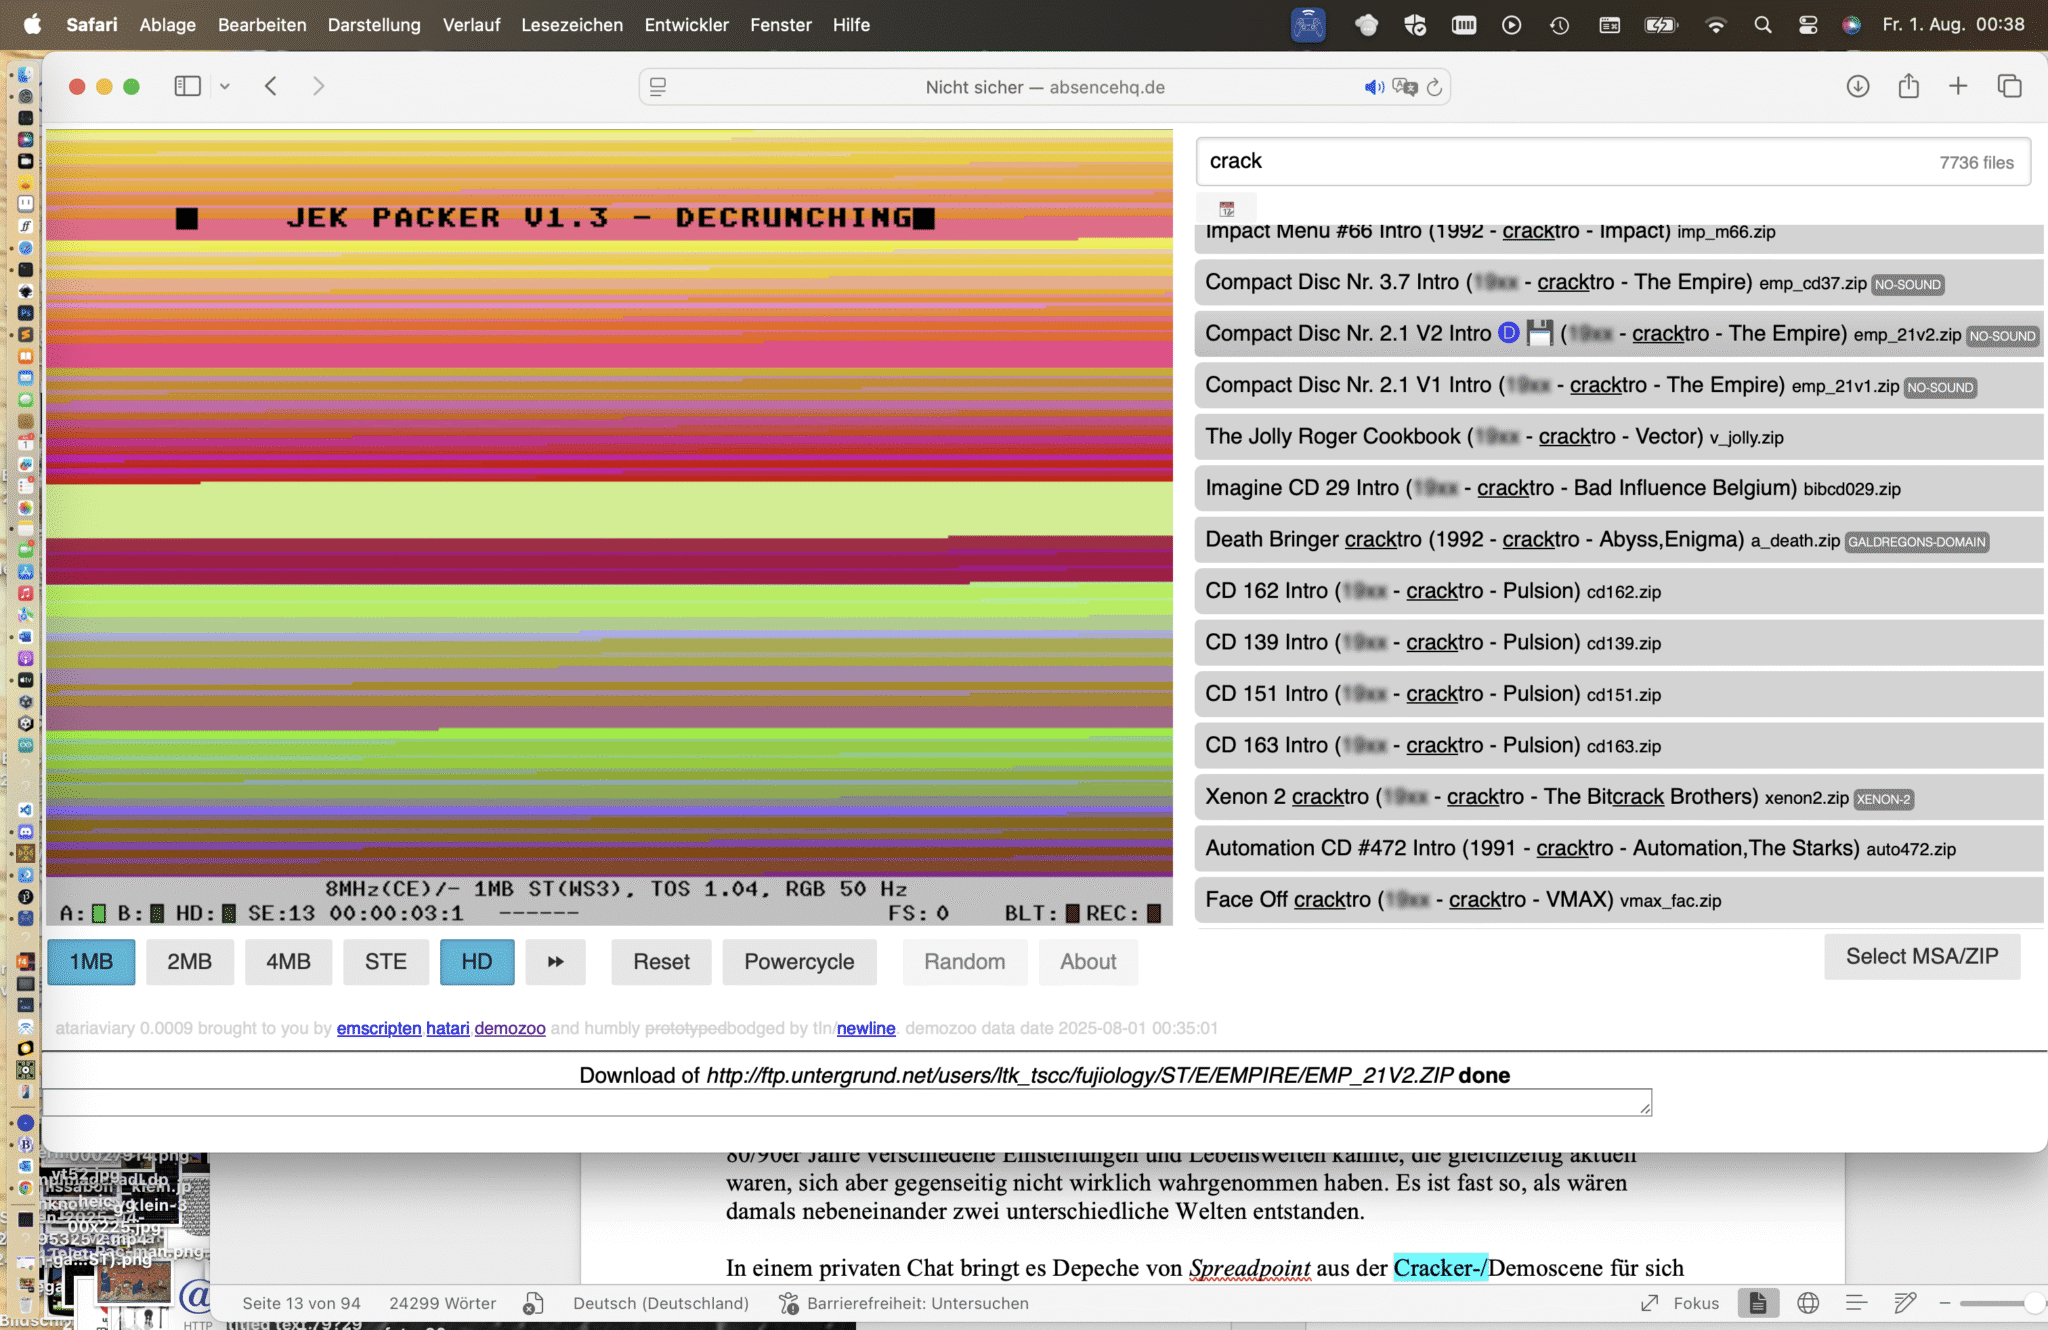Open the Spotlight search icon in the menu bar

(x=1762, y=25)
